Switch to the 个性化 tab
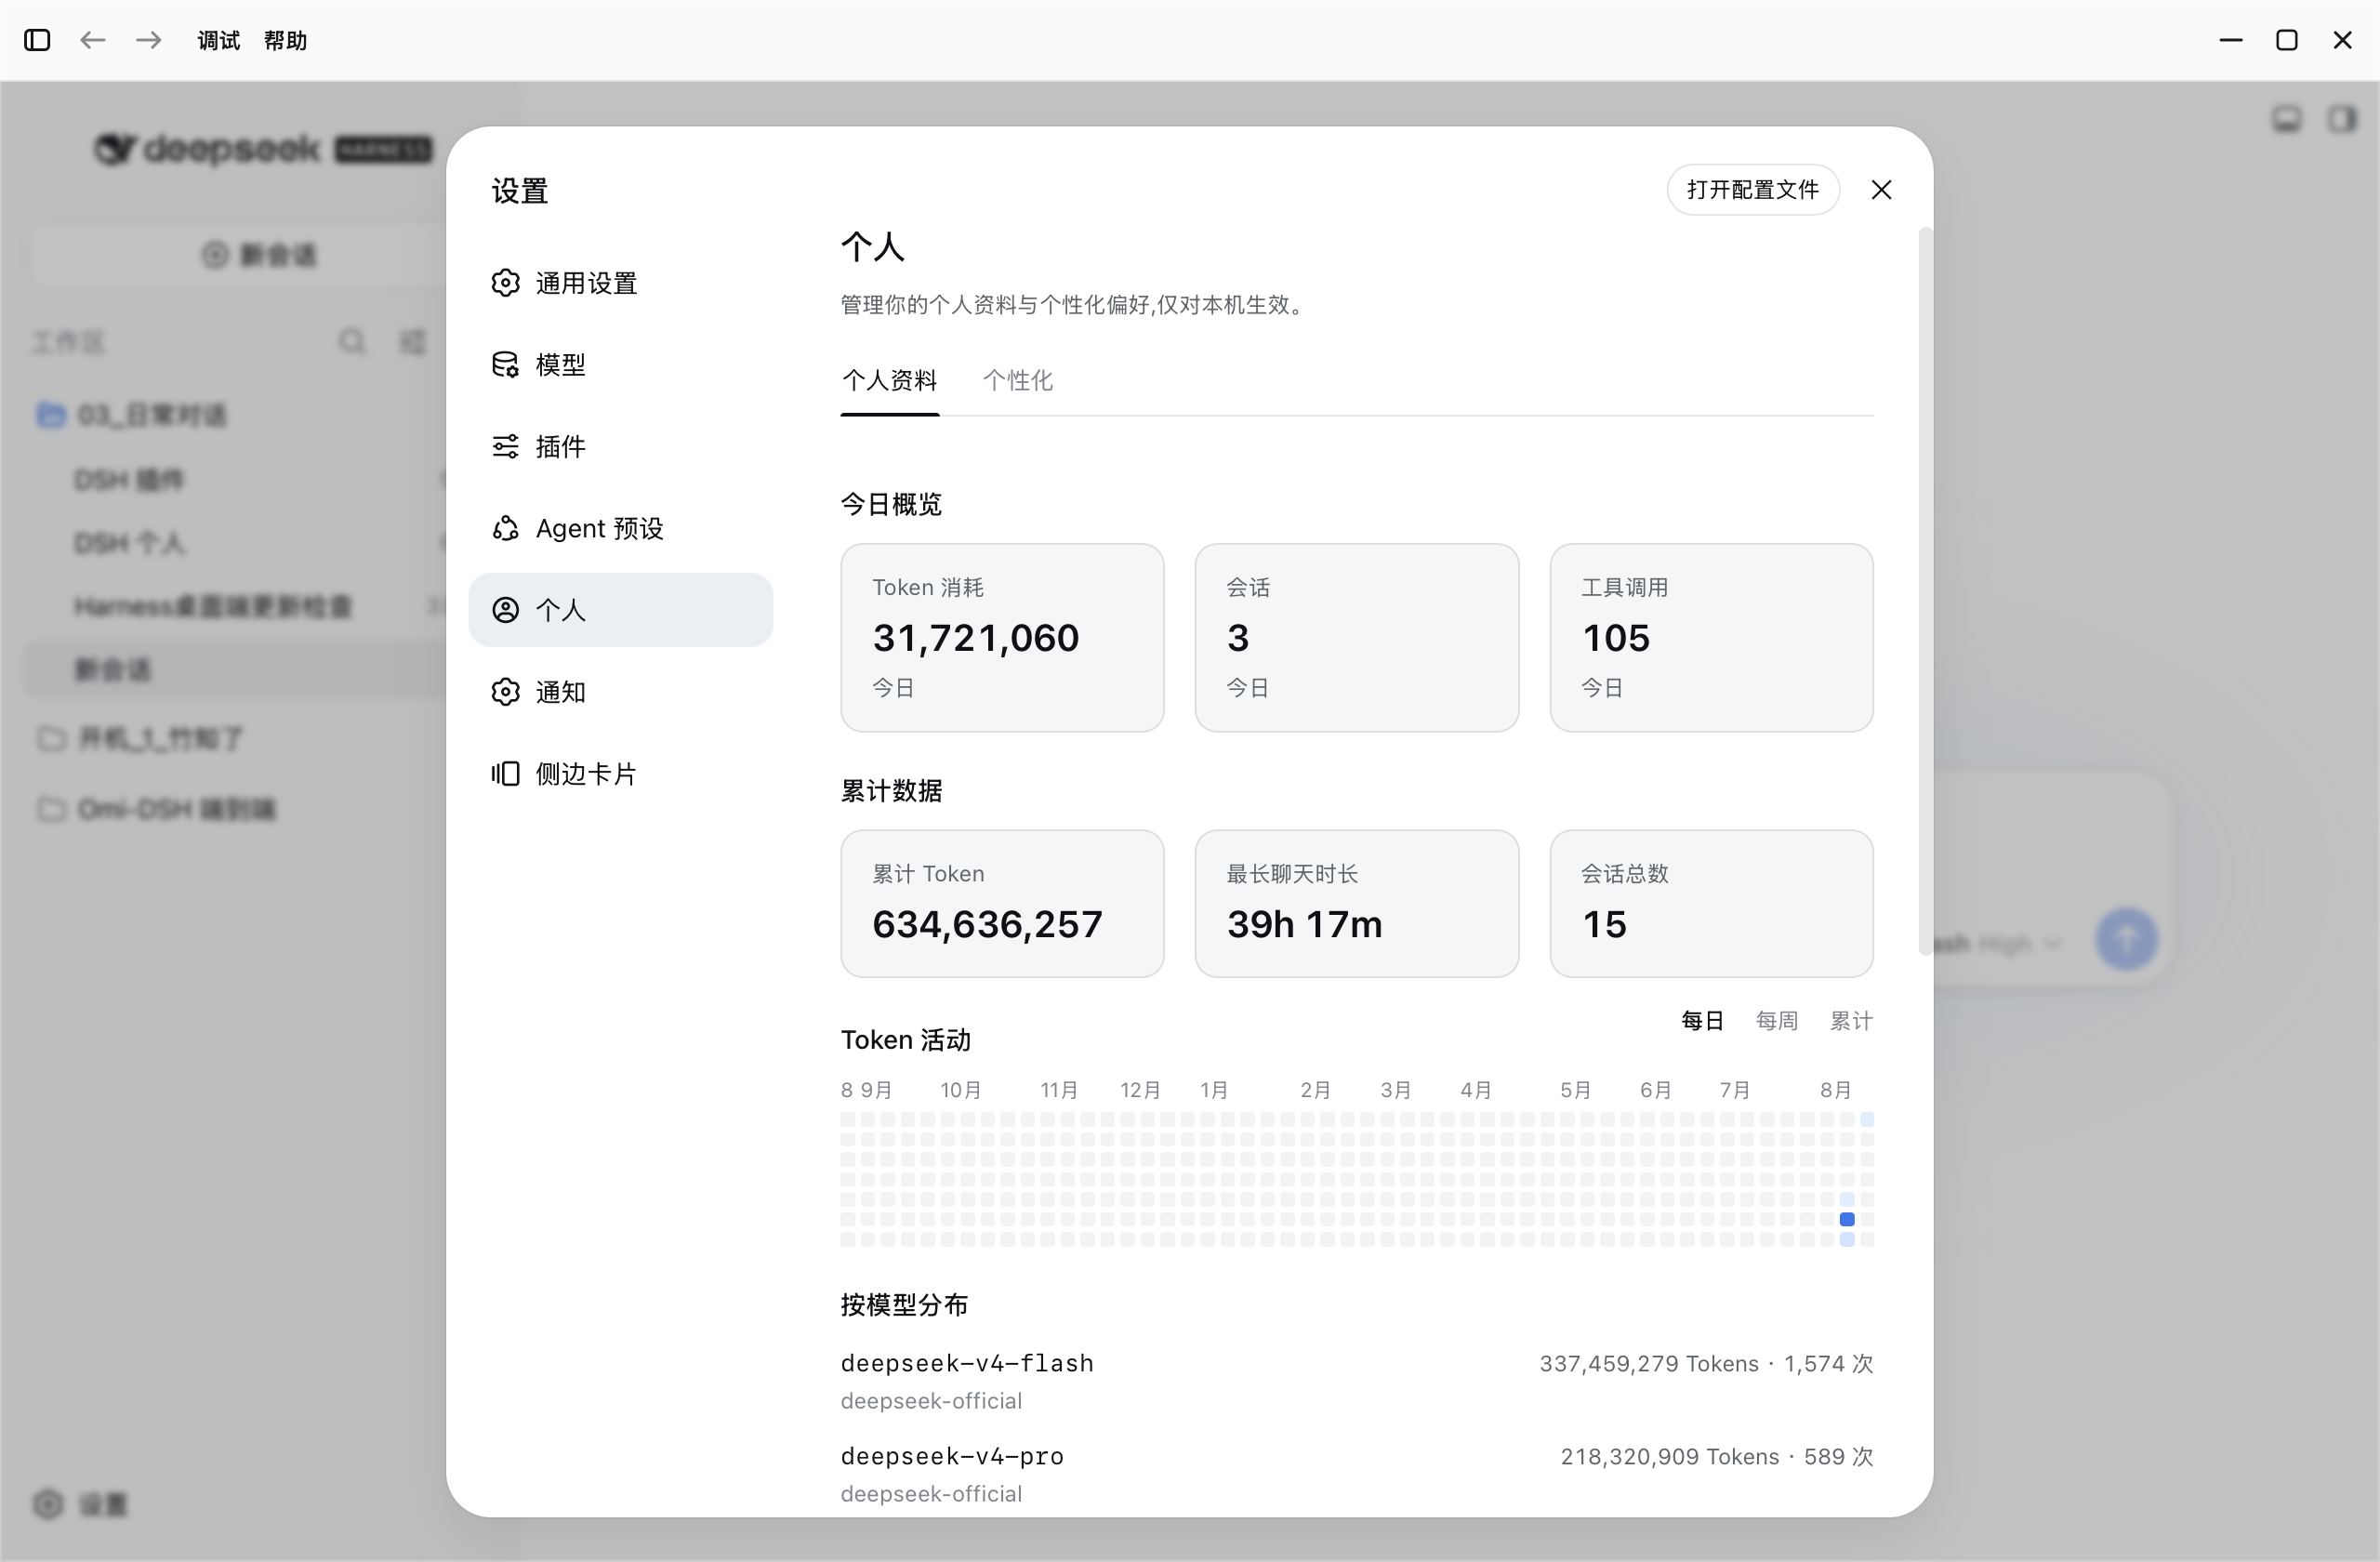Viewport: 2380px width, 1562px height. coord(1018,380)
